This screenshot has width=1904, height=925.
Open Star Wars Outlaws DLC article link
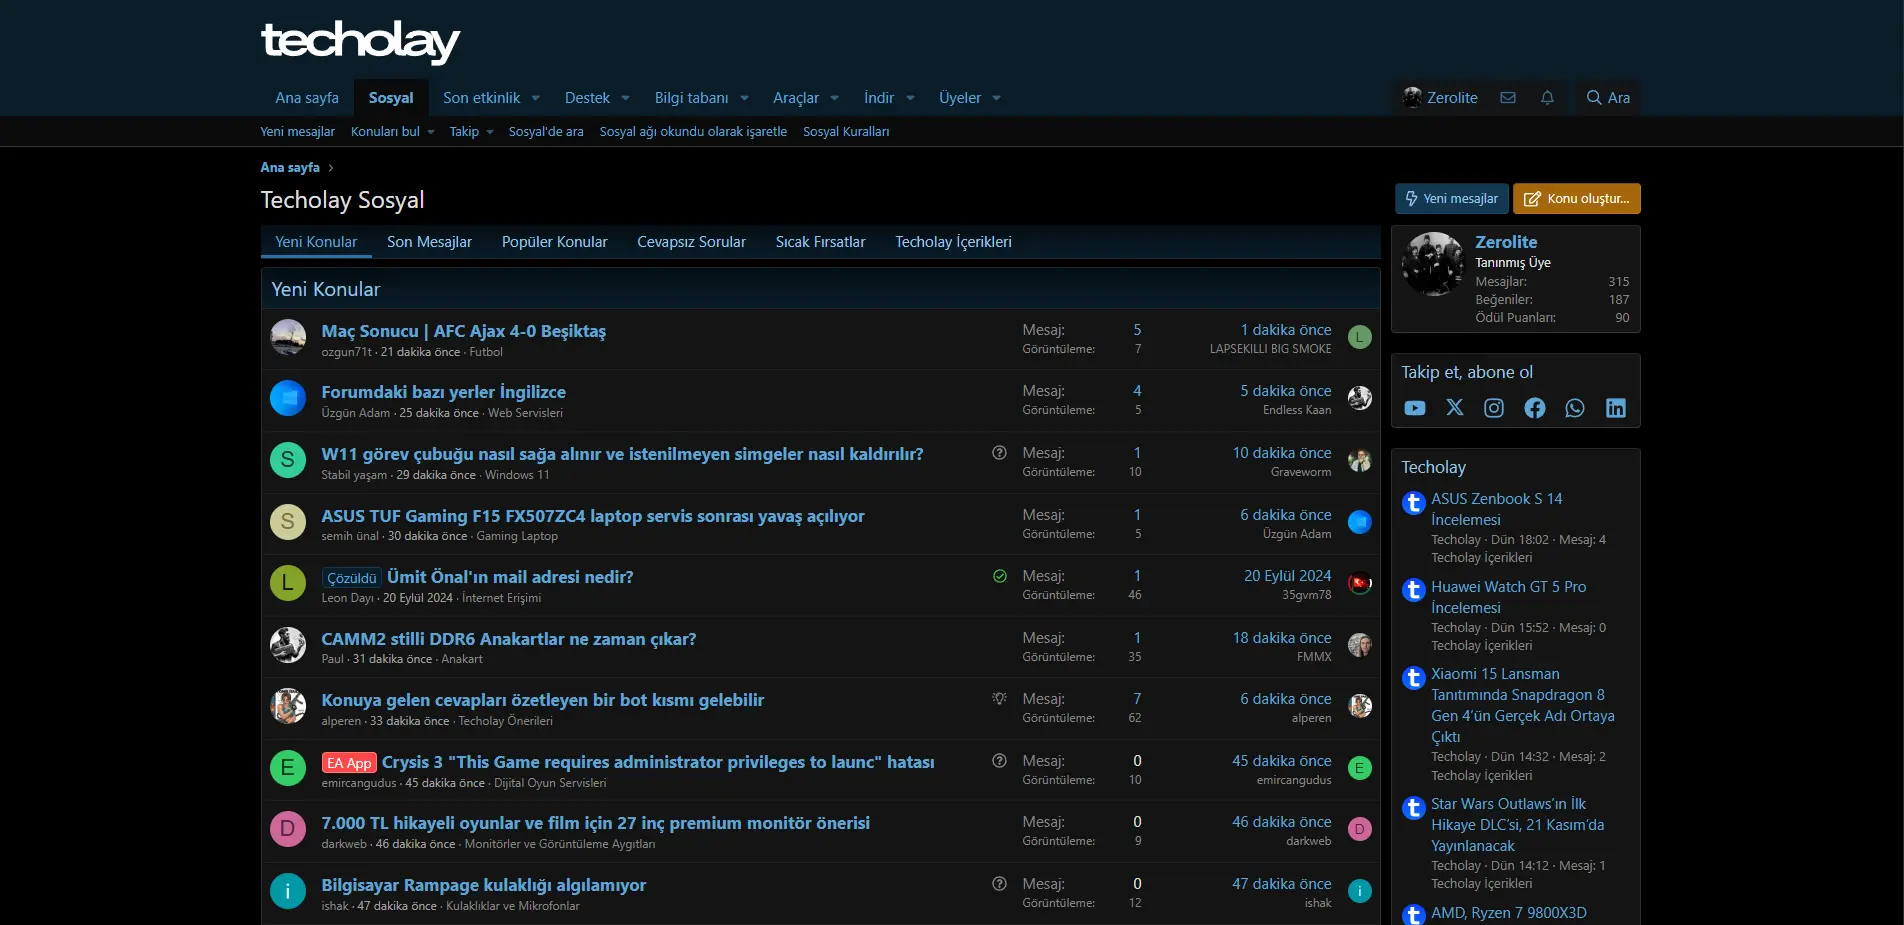(1517, 825)
